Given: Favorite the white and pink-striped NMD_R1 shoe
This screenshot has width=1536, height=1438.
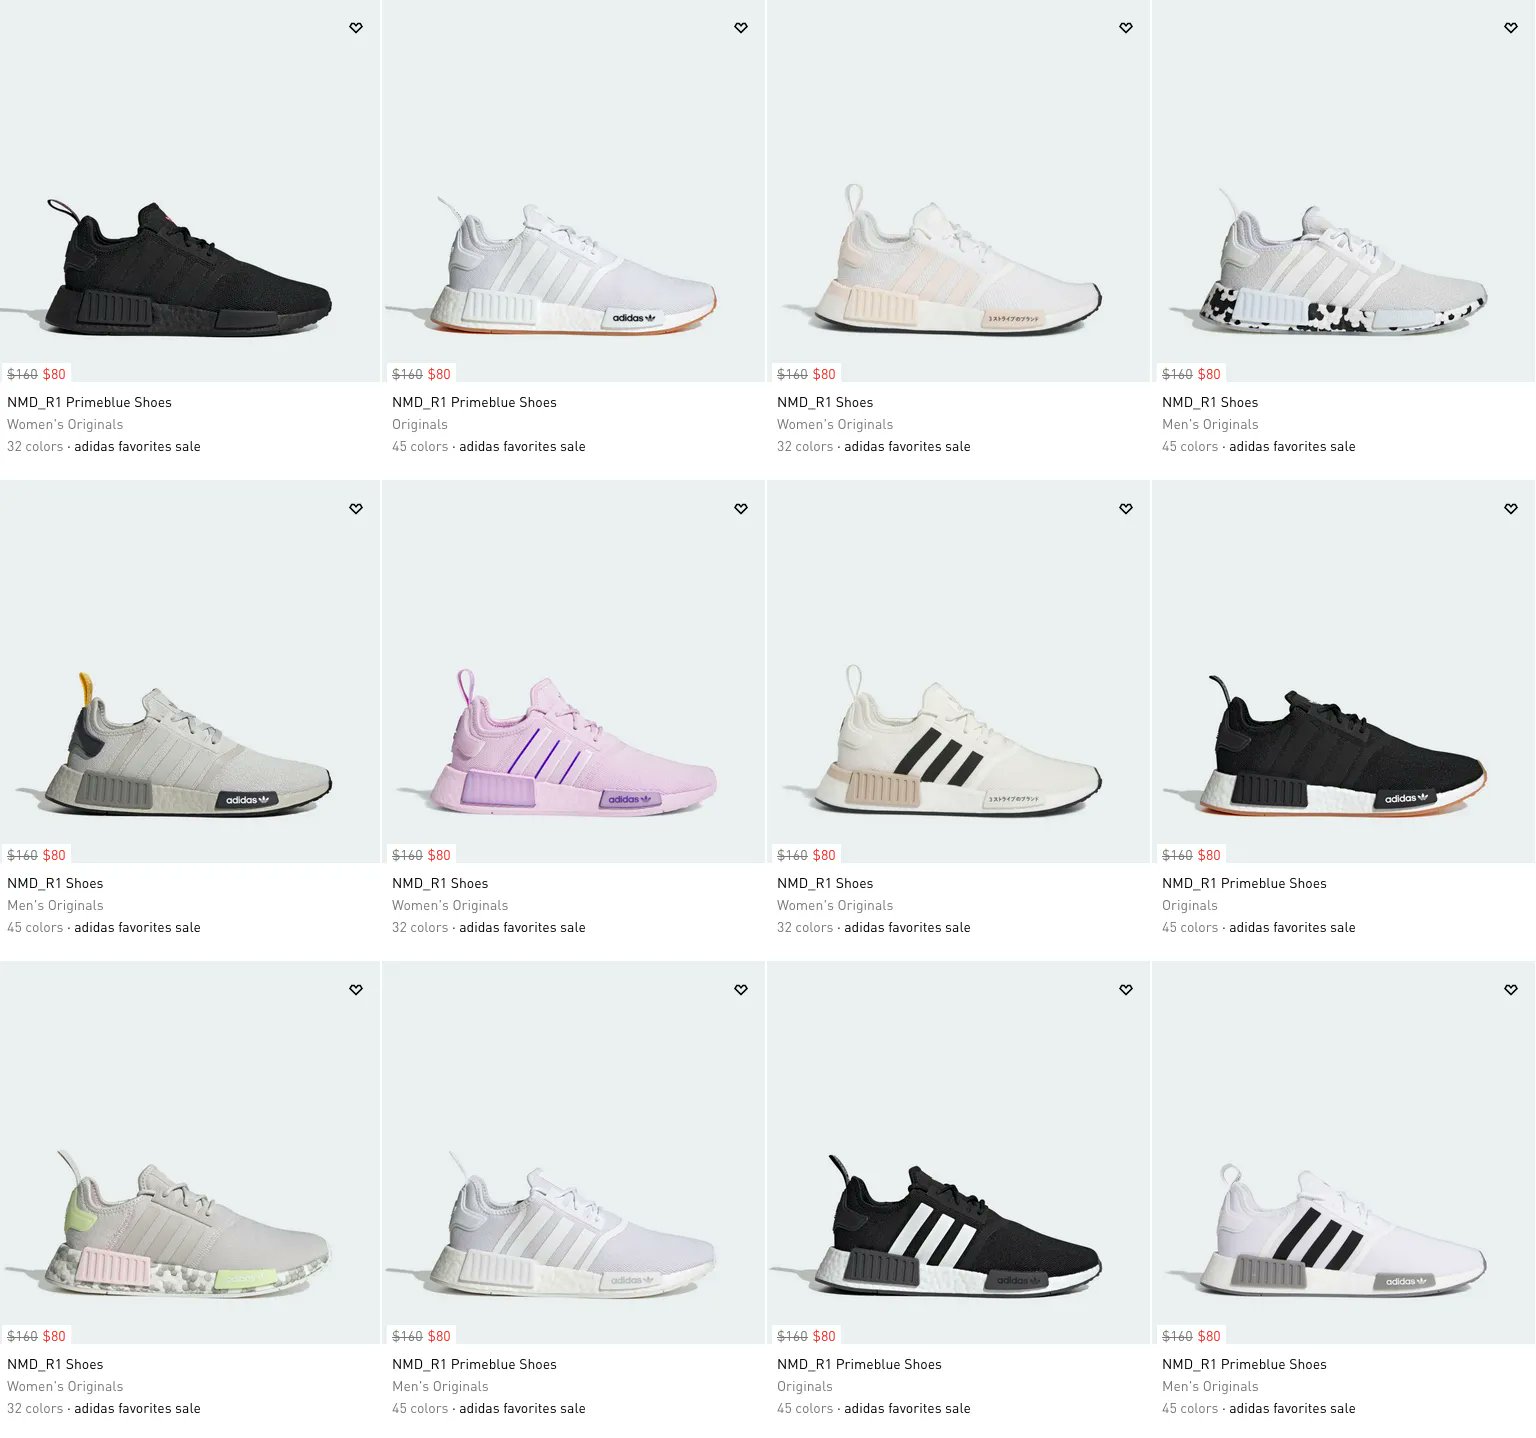Looking at the screenshot, I should tap(1126, 28).
